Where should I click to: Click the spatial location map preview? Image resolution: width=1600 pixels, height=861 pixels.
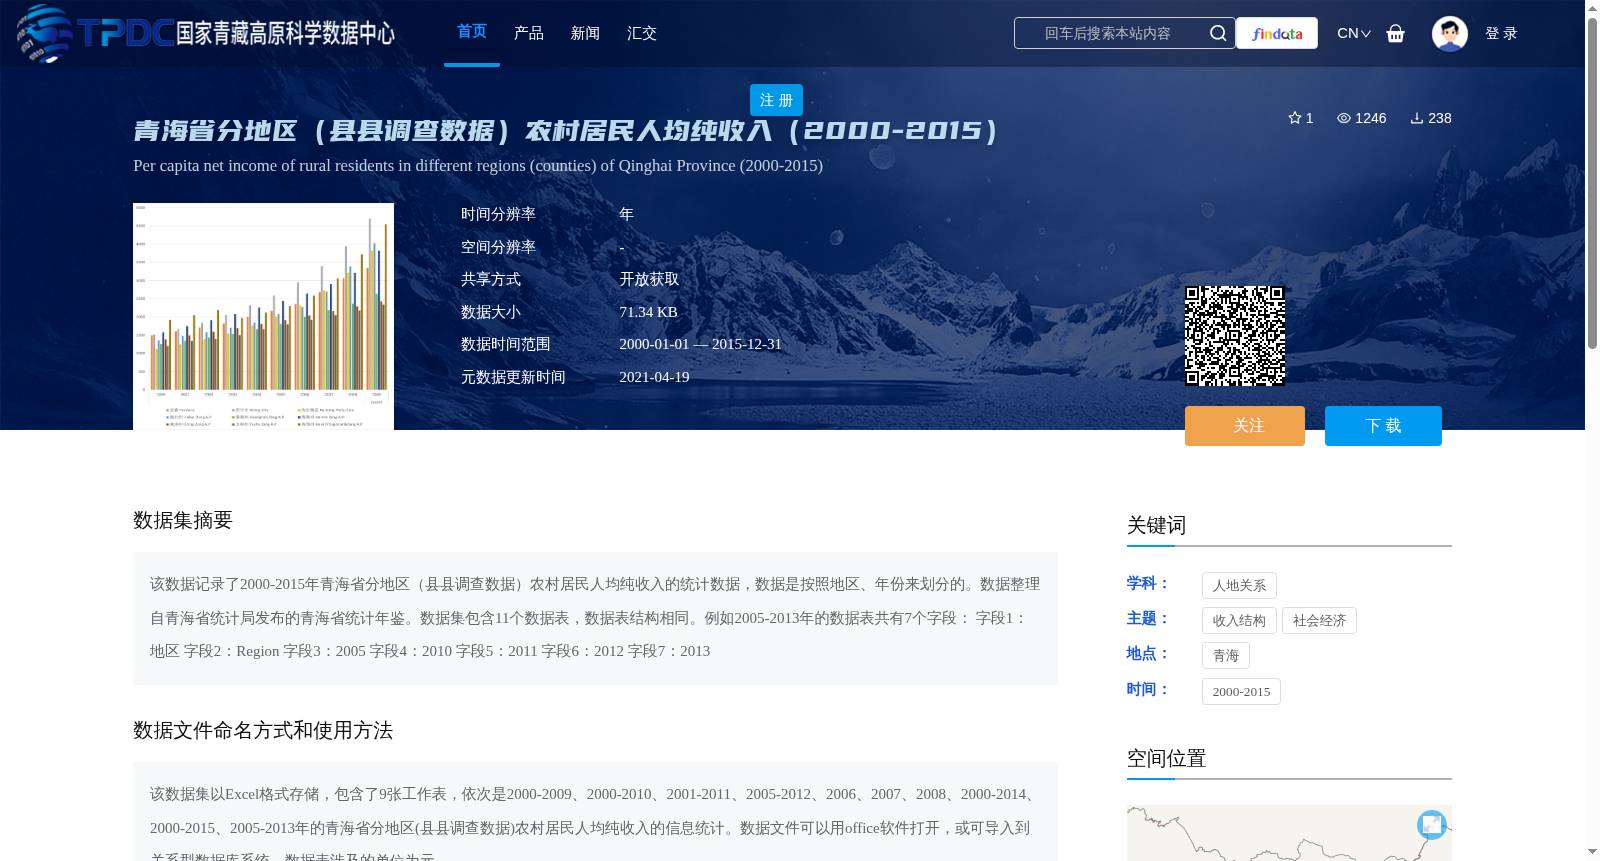tap(1289, 833)
